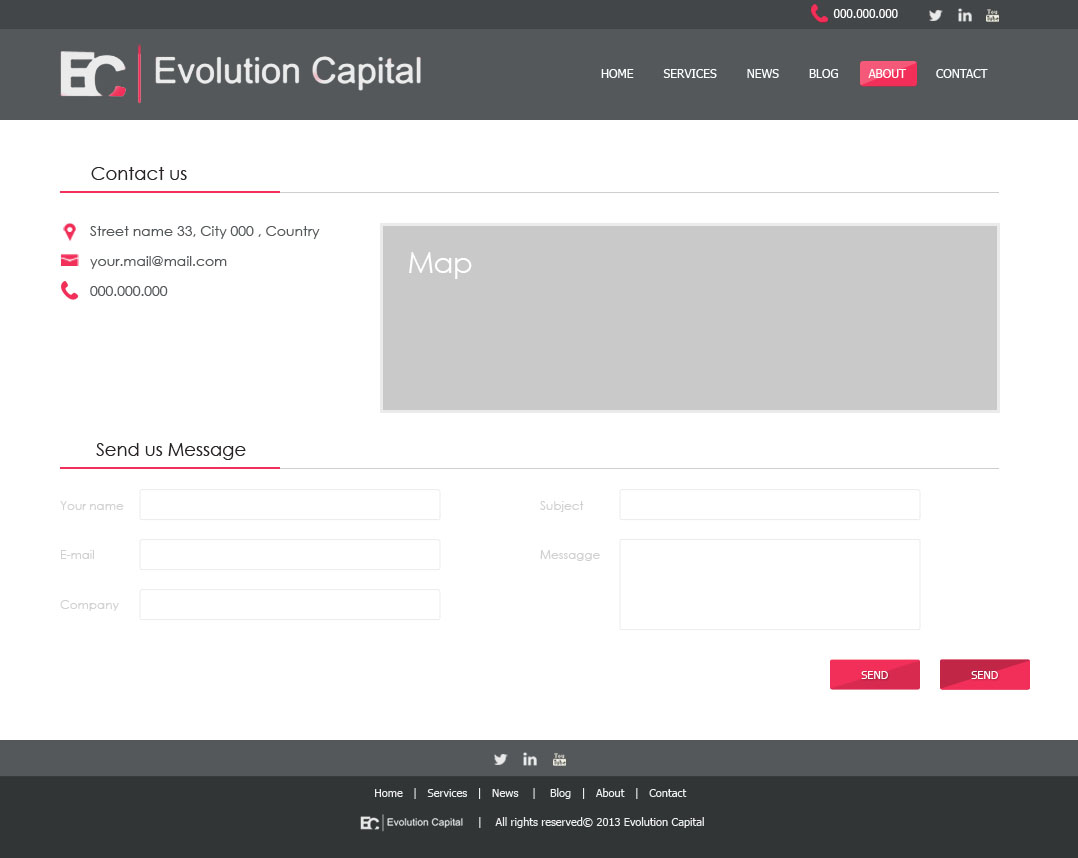The image size is (1078, 858).
Task: Click the Street name 33 address text
Action: point(204,231)
